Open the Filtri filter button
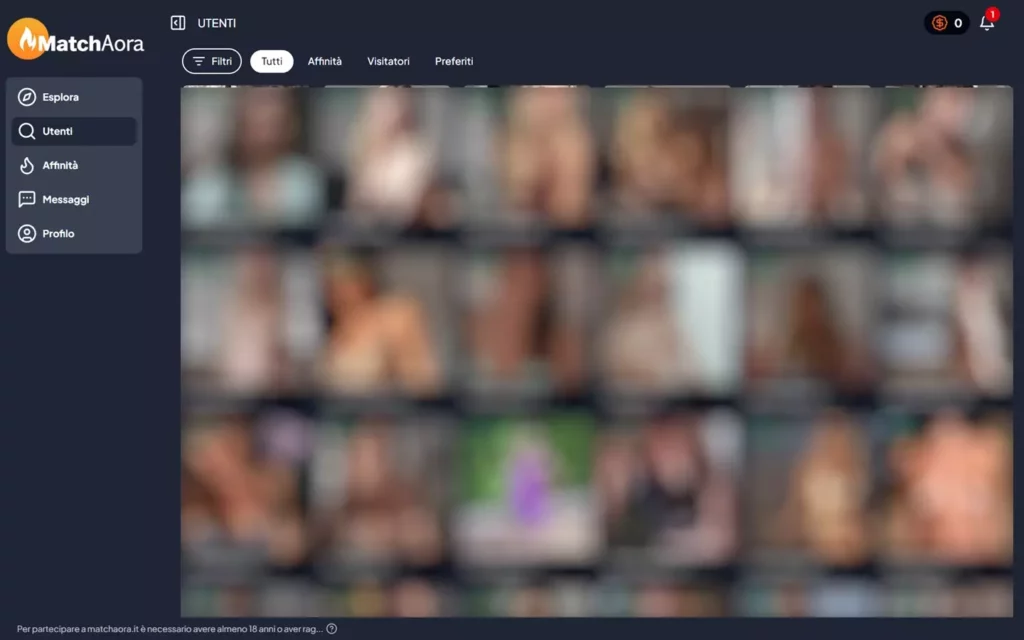The width and height of the screenshot is (1024, 640). click(212, 61)
